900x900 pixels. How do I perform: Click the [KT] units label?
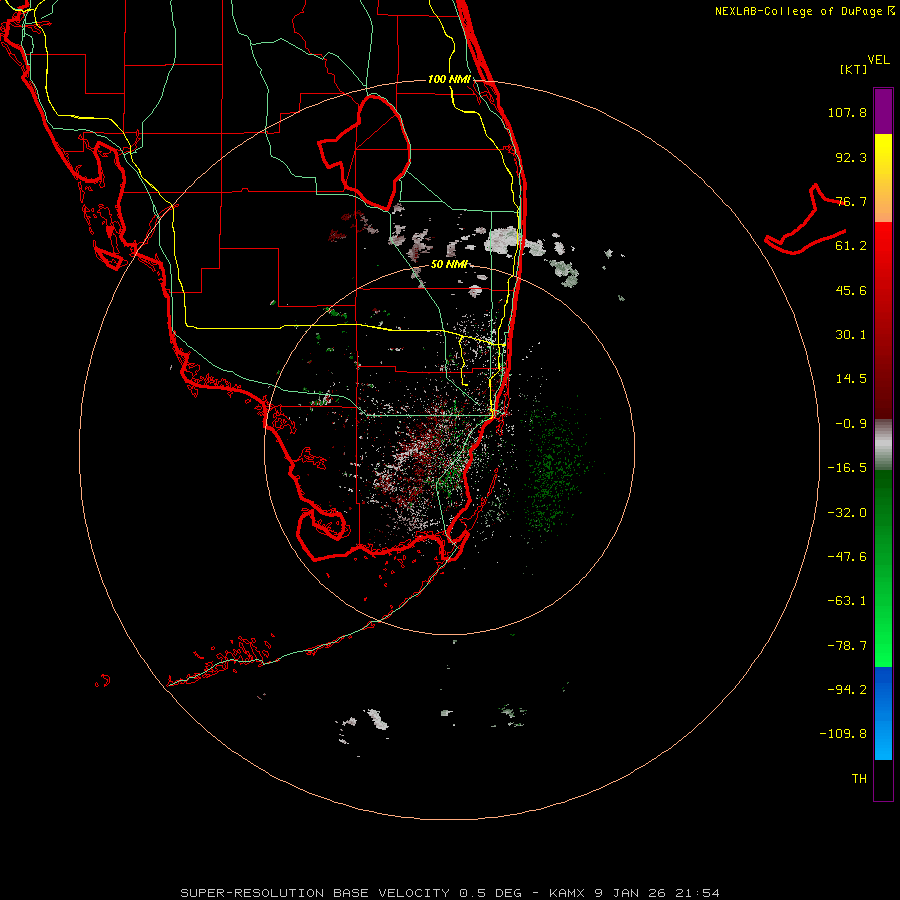[x=854, y=69]
